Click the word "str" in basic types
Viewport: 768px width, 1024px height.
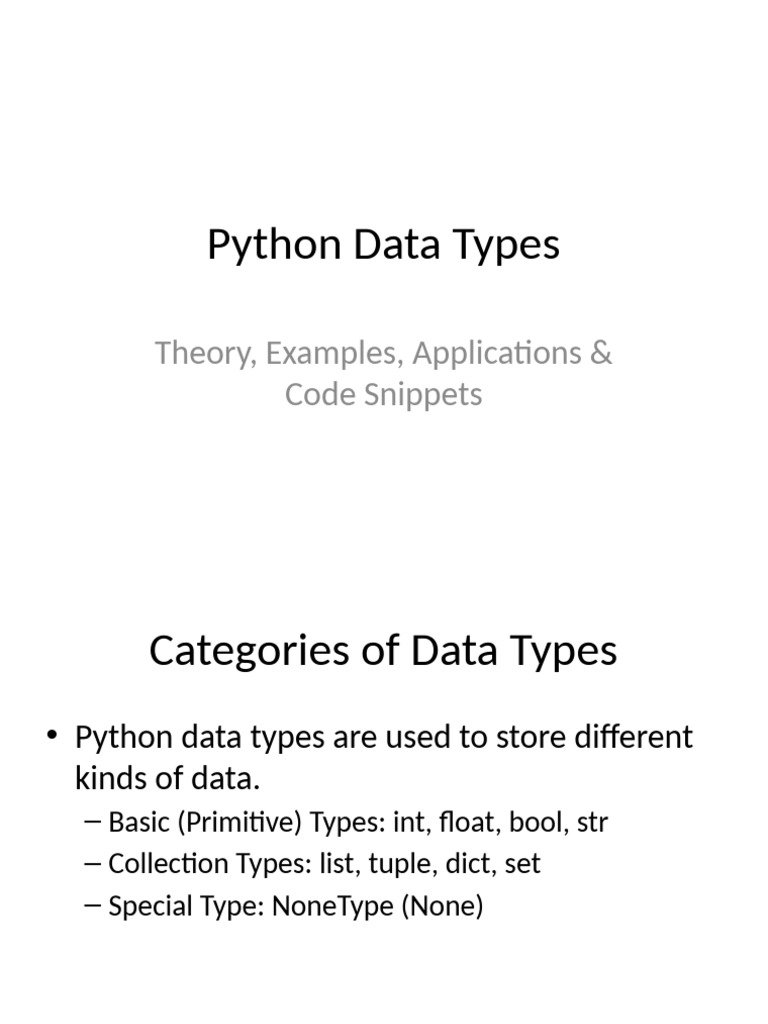(x=593, y=823)
